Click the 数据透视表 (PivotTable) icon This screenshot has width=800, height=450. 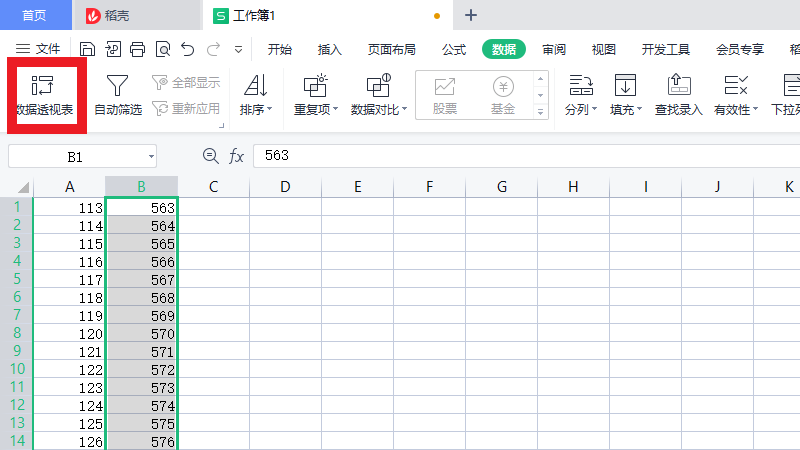tap(44, 86)
